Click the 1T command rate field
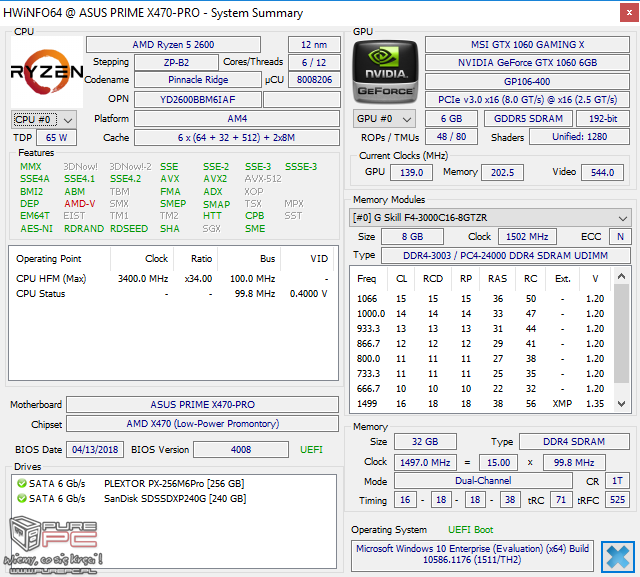 (617, 481)
